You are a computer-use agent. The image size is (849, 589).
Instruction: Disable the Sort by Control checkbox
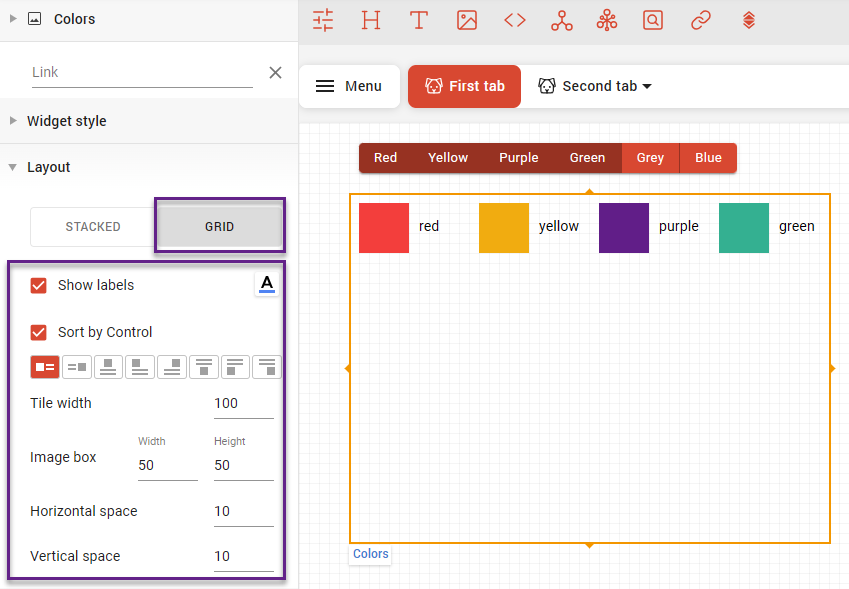(39, 332)
